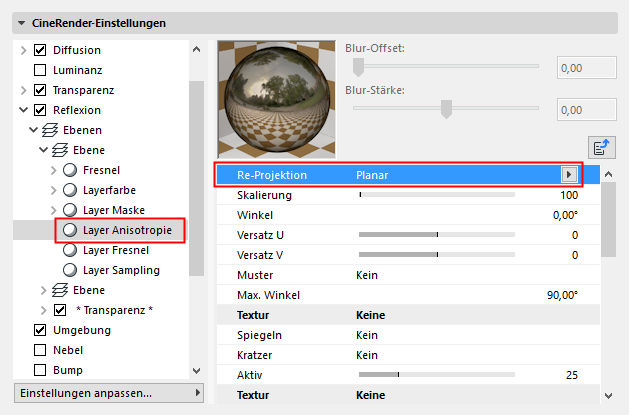Viewport: 629px width, 415px height.
Task: Open the Re-Projektion Planar dropdown arrow
Action: [570, 175]
